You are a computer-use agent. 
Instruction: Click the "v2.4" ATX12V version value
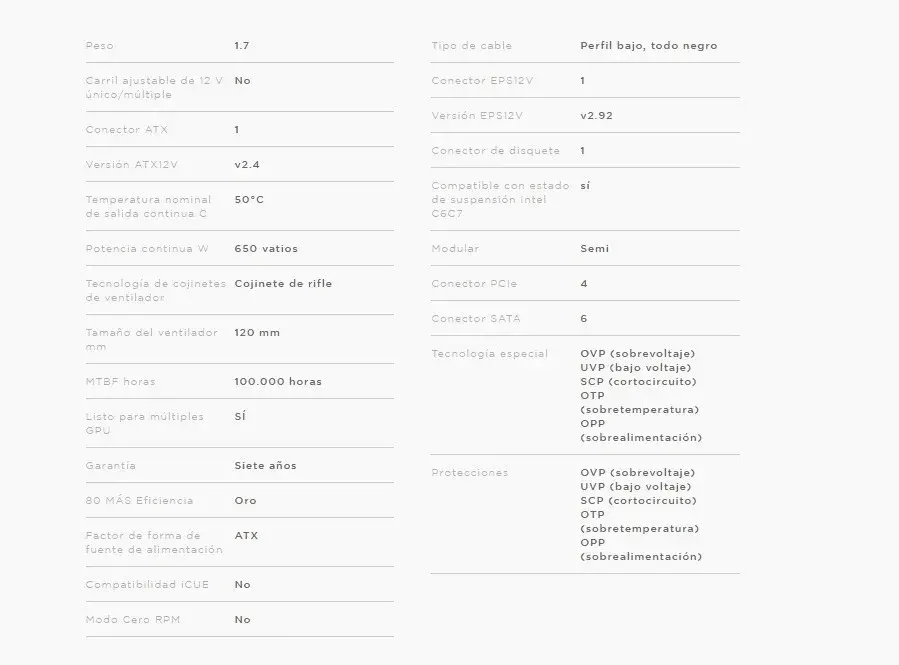247,165
